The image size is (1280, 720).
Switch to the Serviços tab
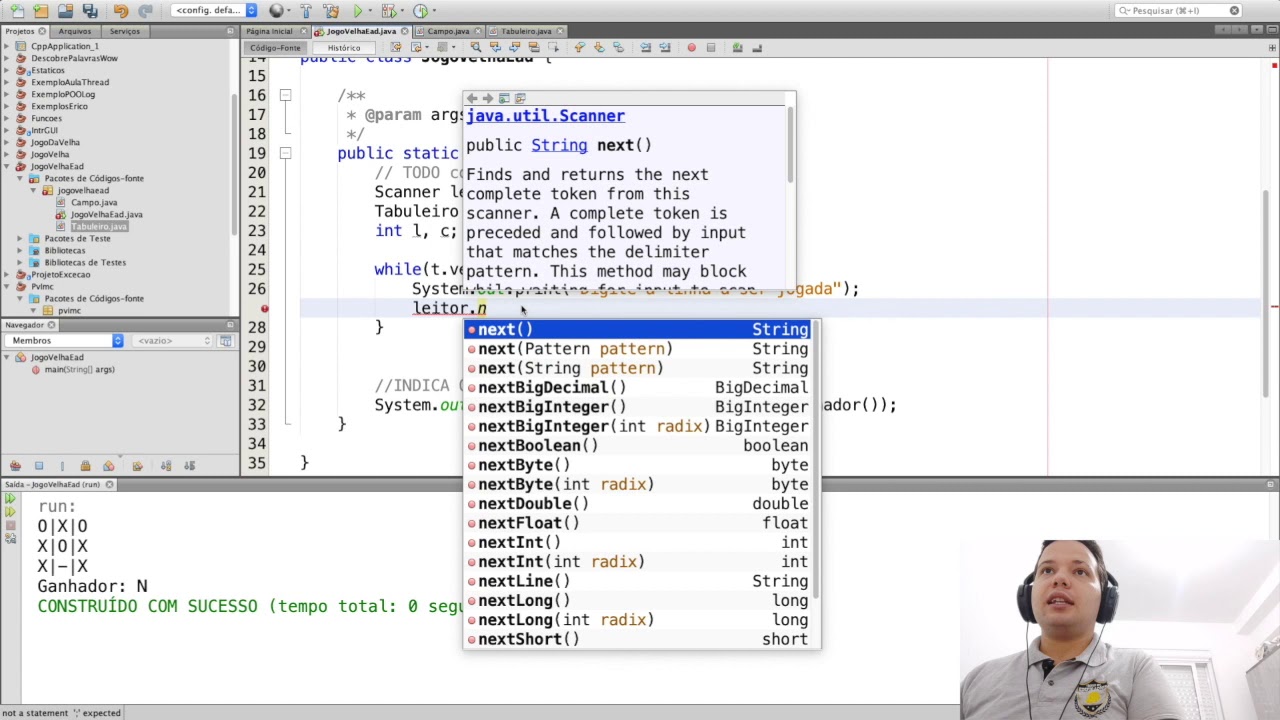pos(125,31)
